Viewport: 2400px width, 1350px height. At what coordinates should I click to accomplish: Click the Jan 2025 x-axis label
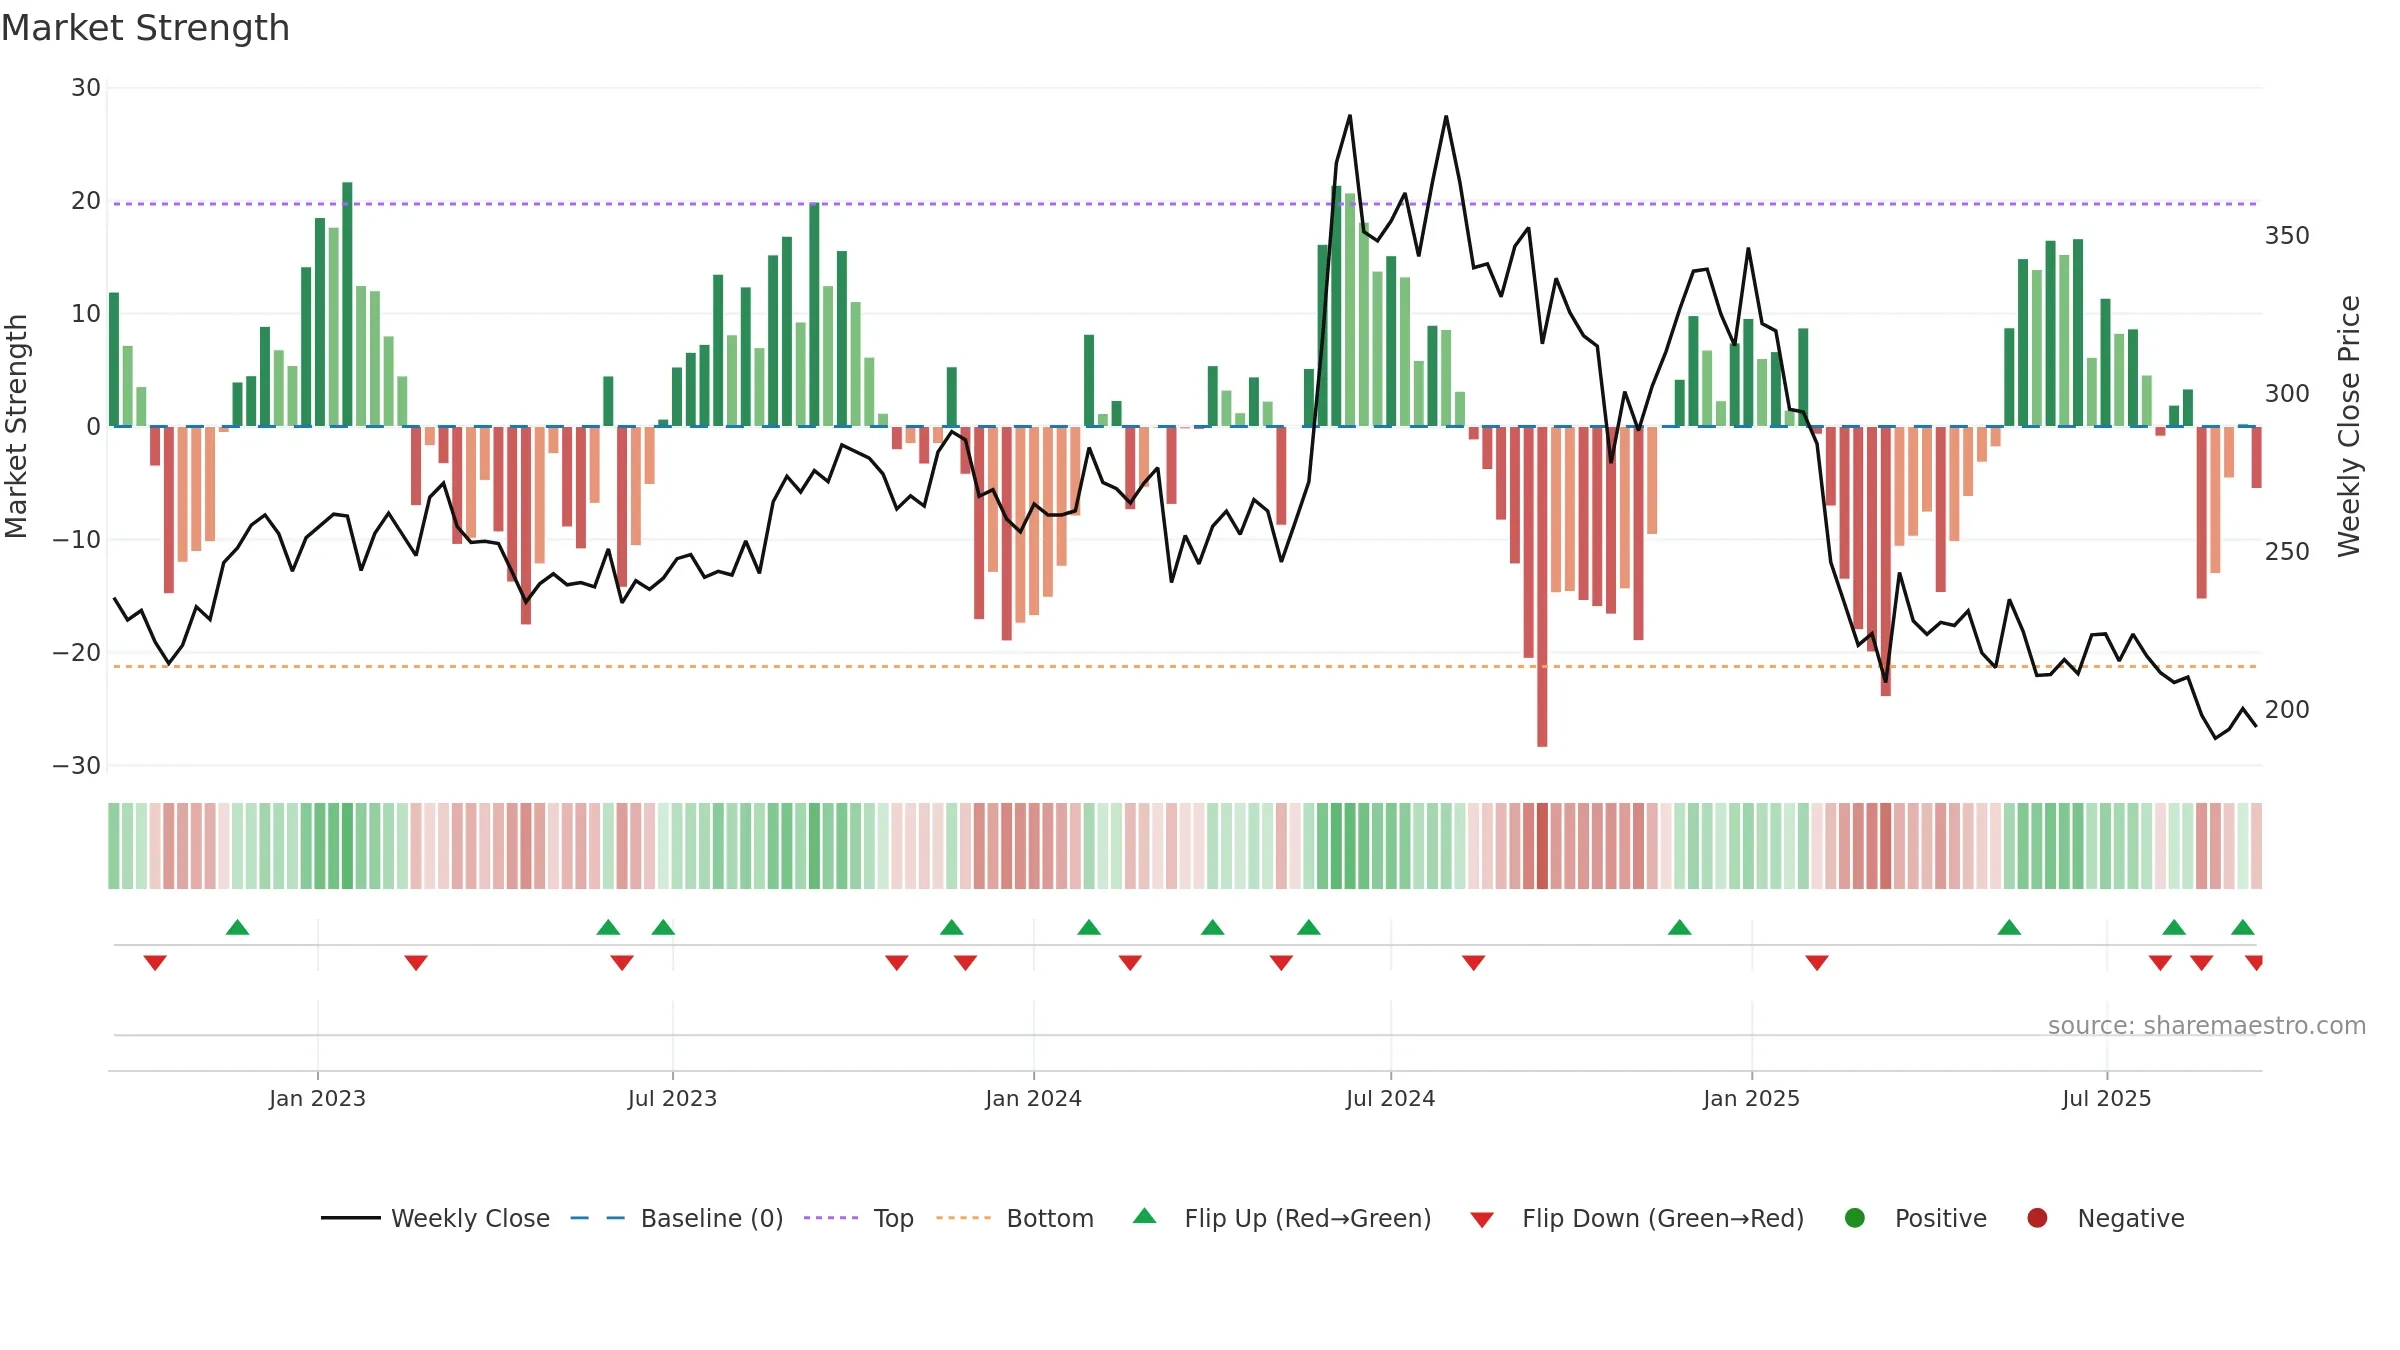pyautogui.click(x=1751, y=1098)
